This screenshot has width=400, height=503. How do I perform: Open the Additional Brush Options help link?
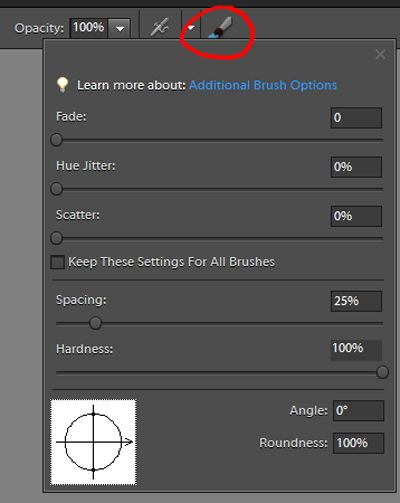263,85
